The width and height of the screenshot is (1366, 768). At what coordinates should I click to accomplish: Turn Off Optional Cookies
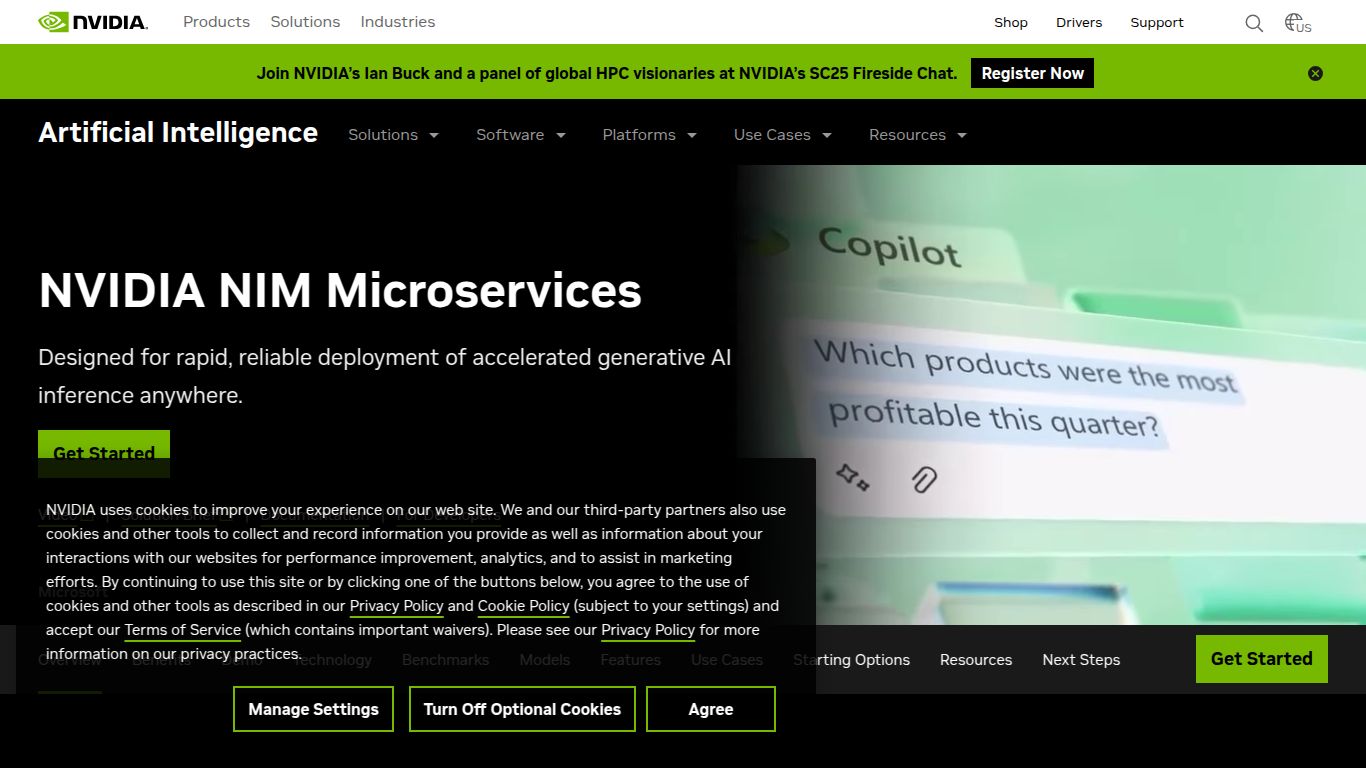click(521, 709)
